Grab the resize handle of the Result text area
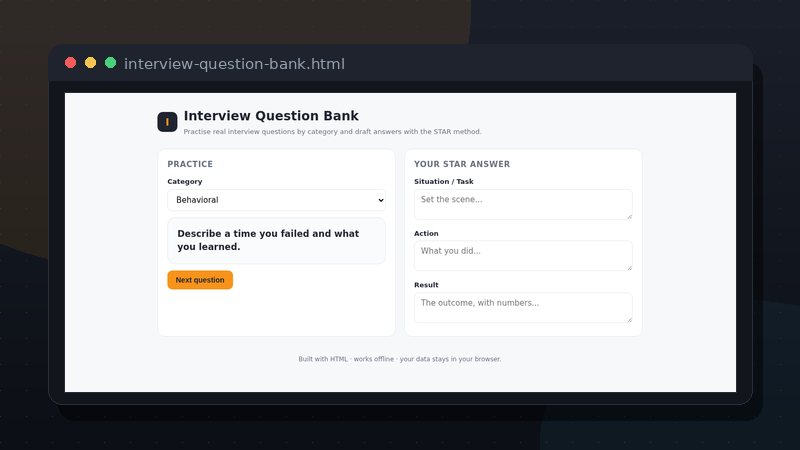Screen dimensions: 800x450 (x=630, y=319)
